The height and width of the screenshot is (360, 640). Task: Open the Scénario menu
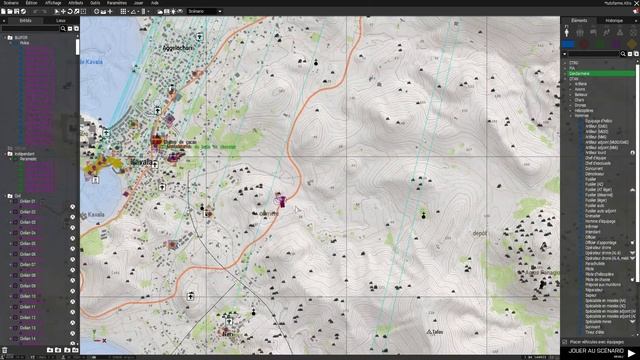coord(11,3)
